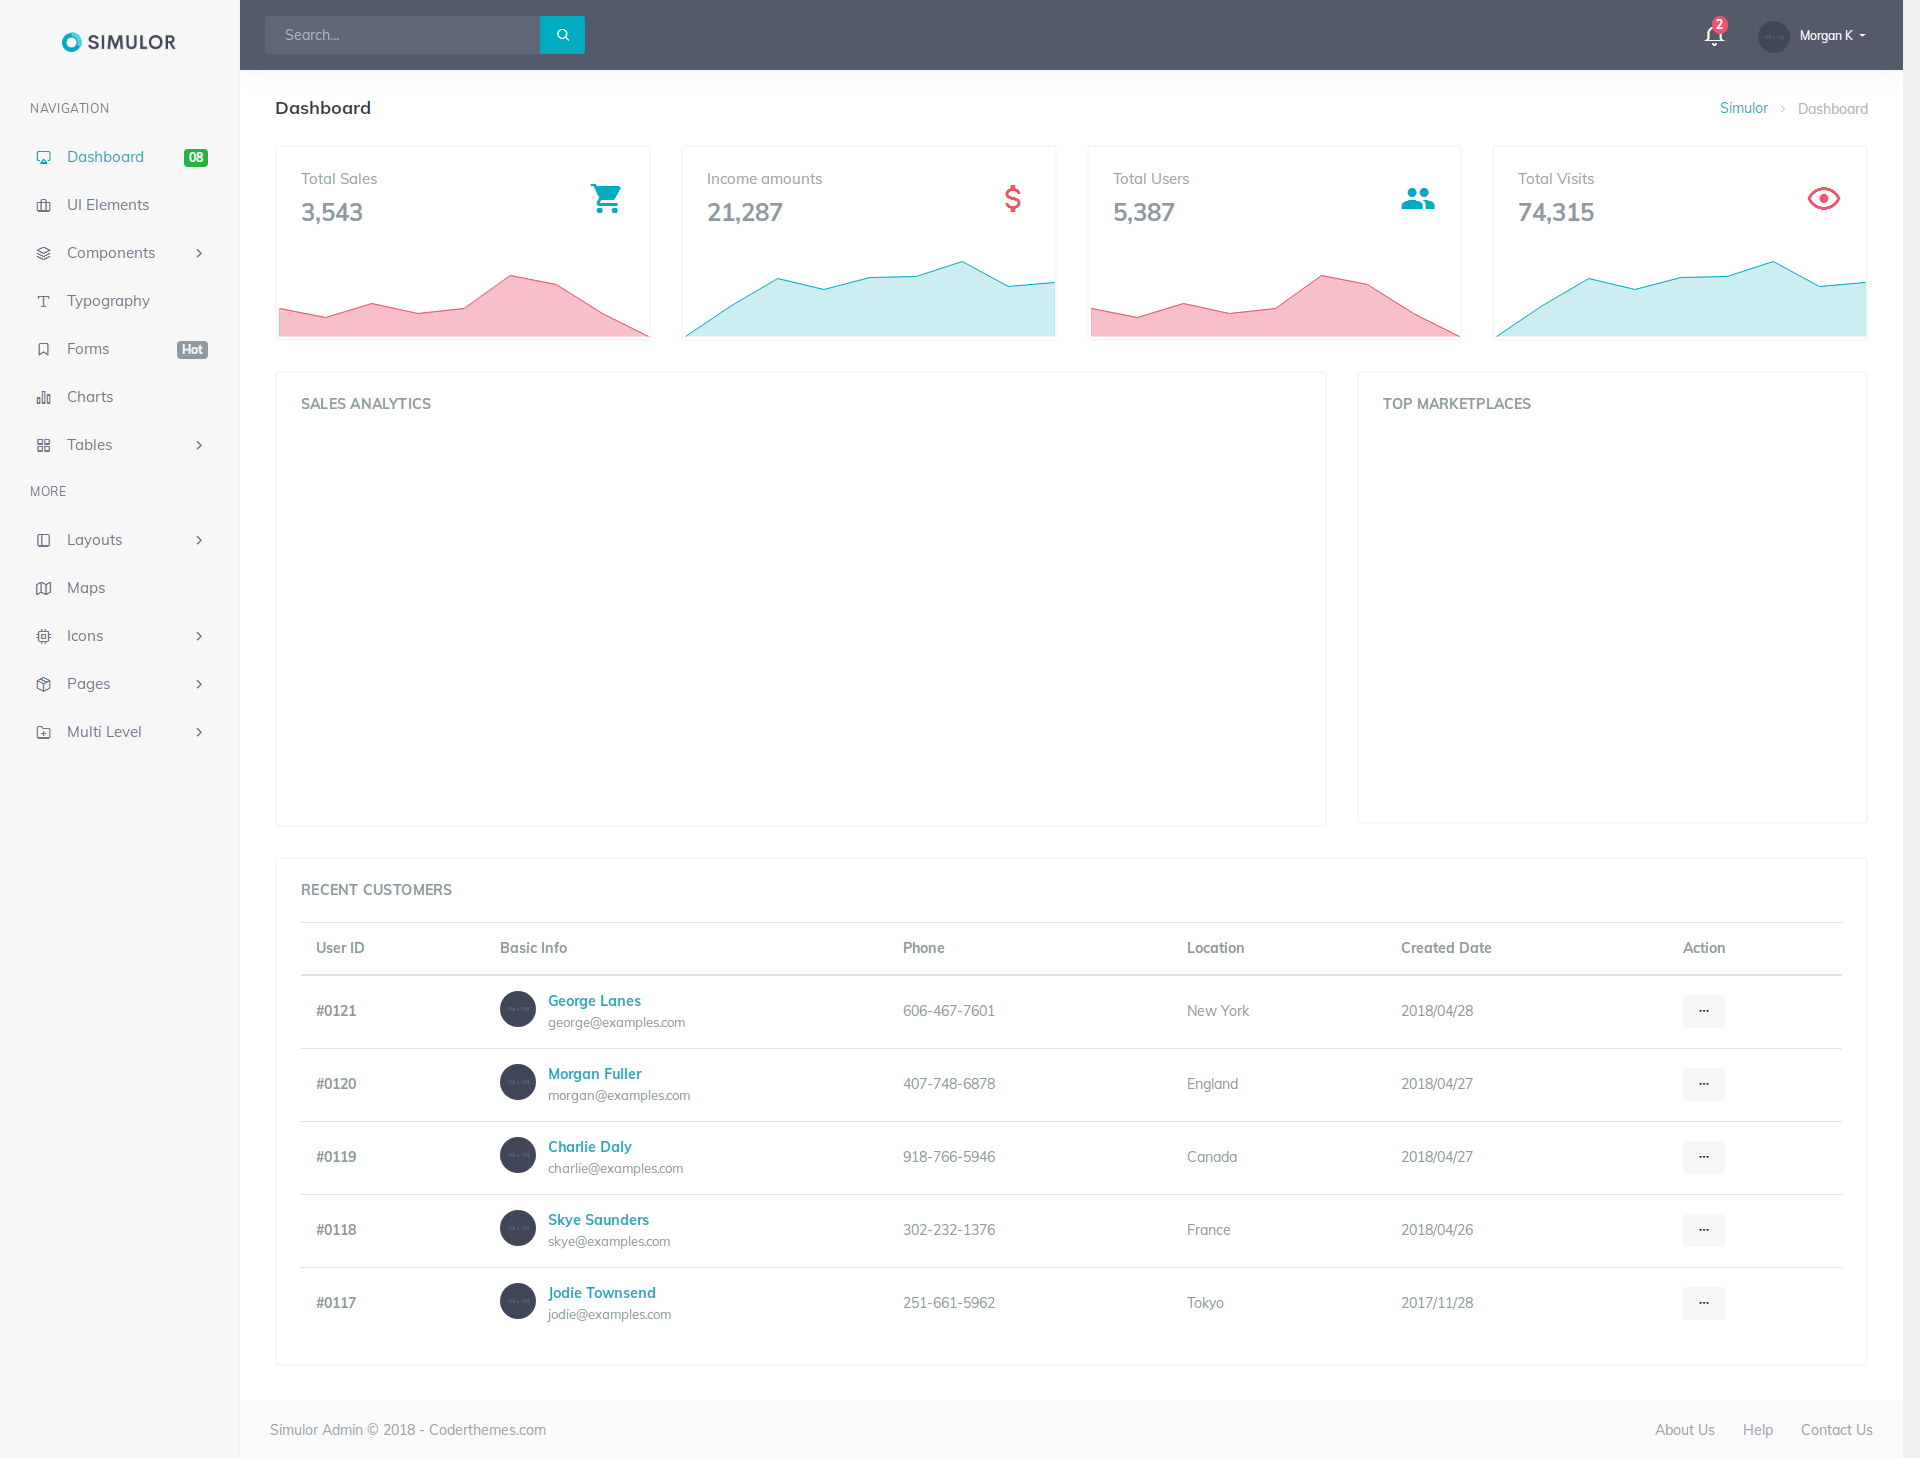Click the Simulor breadcrumb link
Viewport: 1920px width, 1458px height.
(1743, 108)
